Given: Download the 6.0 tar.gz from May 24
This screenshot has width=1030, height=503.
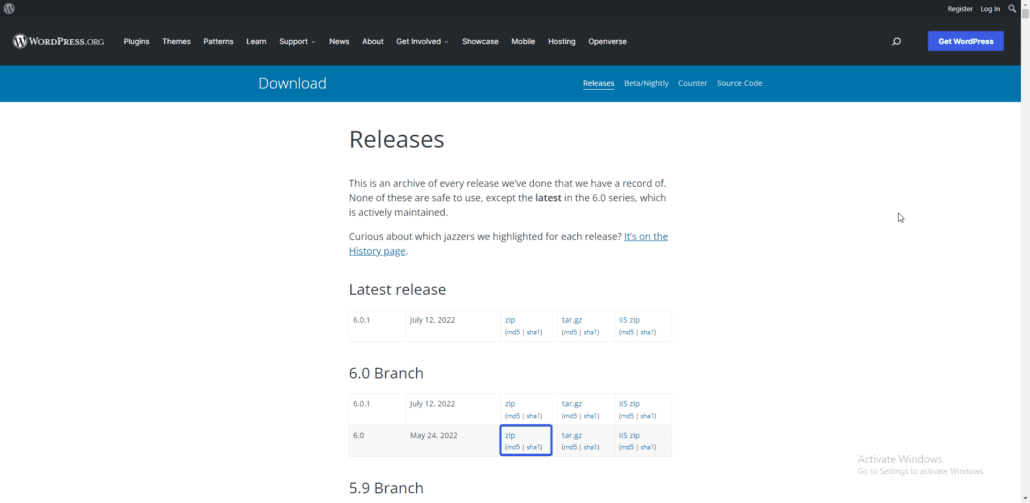Looking at the screenshot, I should (x=571, y=435).
